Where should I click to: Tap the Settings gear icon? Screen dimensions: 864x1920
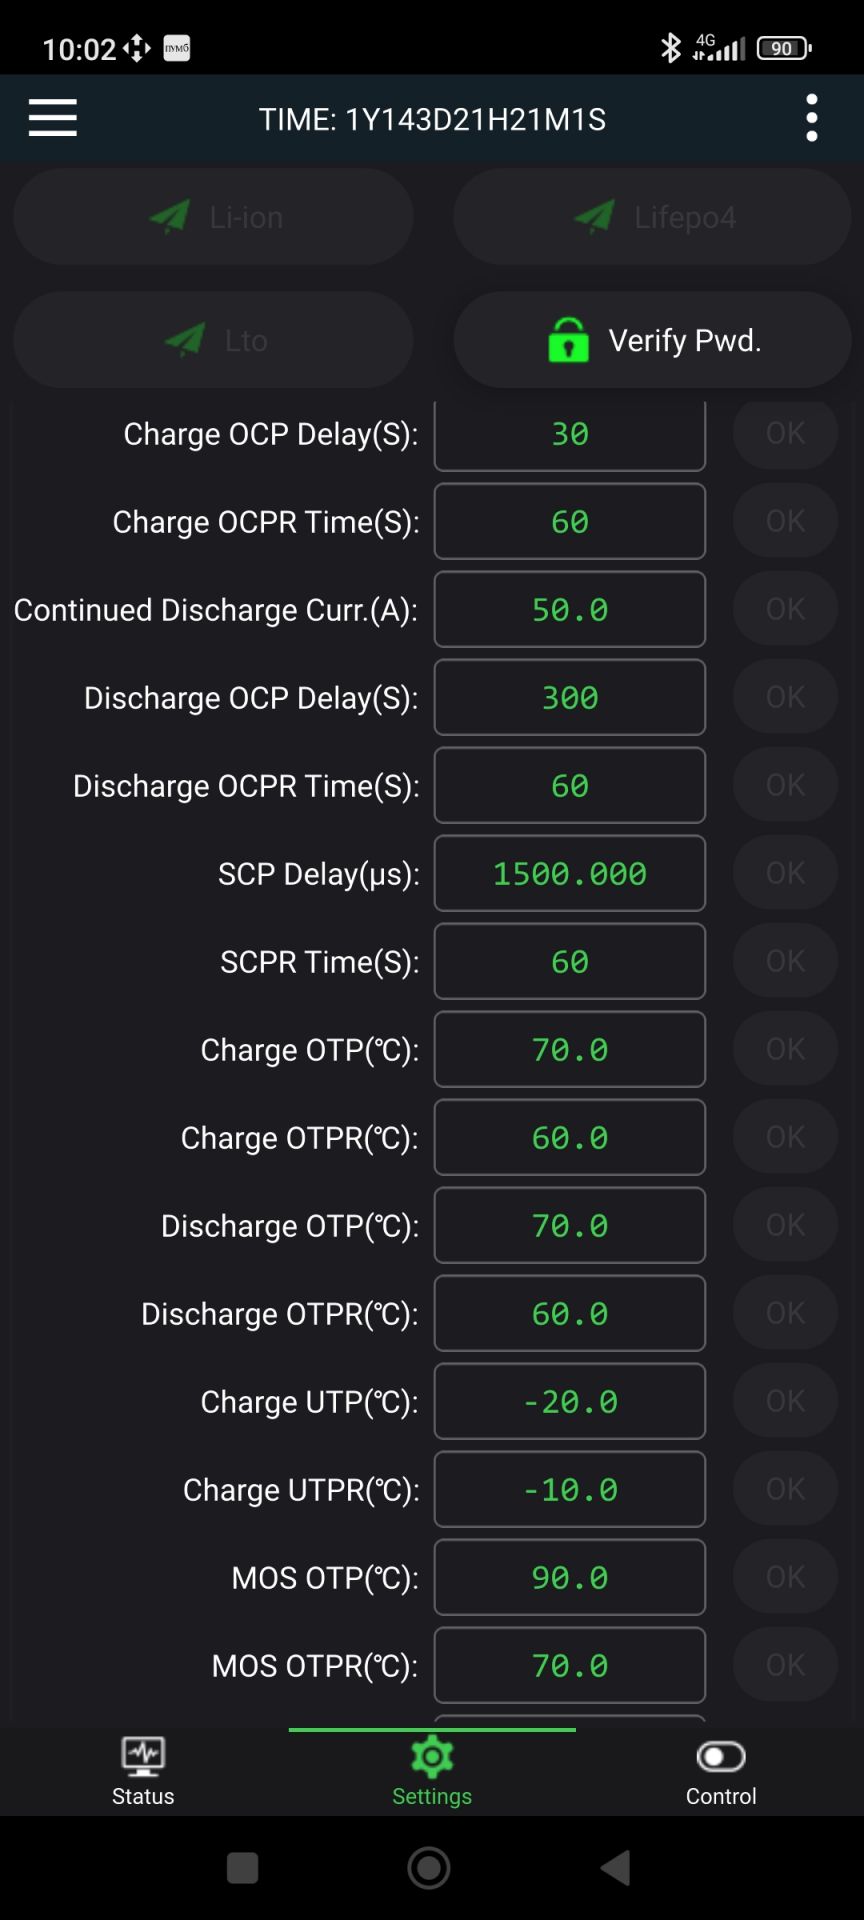(x=432, y=1757)
